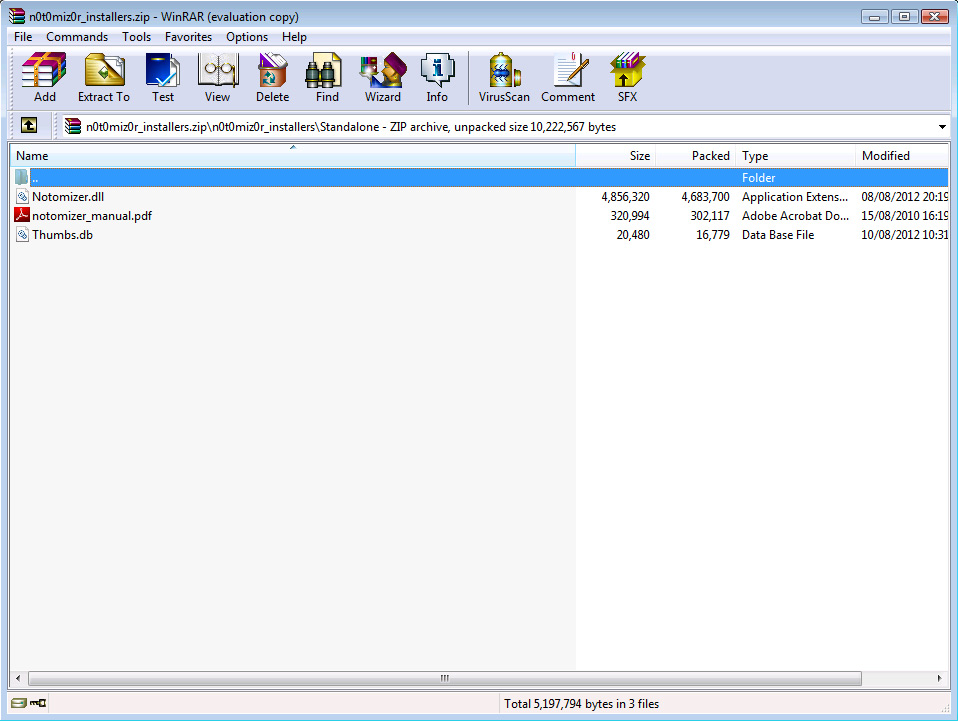Click the Notomizer.dll file icon
This screenshot has height=721, width=958.
pos(23,197)
